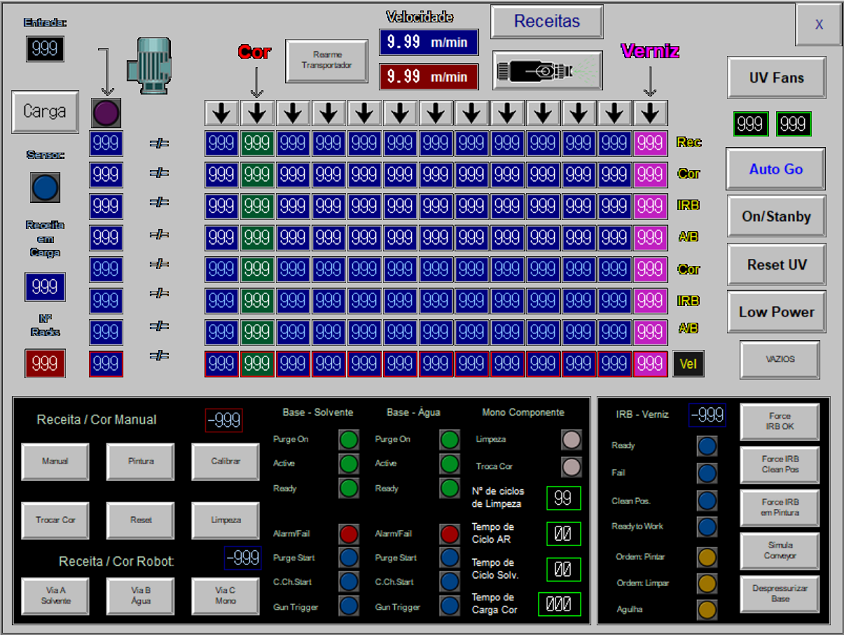Toggle the Low Power mode
This screenshot has width=844, height=635.
coord(776,312)
